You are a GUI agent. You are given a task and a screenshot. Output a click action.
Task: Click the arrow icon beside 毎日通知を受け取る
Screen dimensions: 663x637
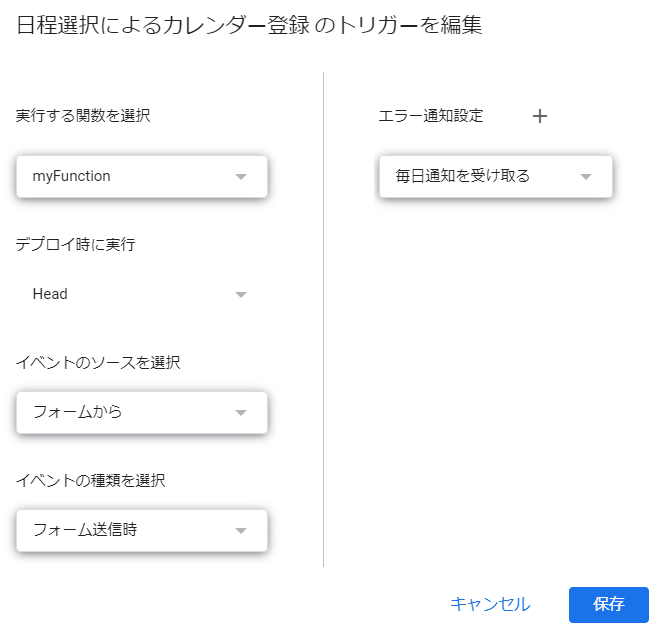coord(586,177)
